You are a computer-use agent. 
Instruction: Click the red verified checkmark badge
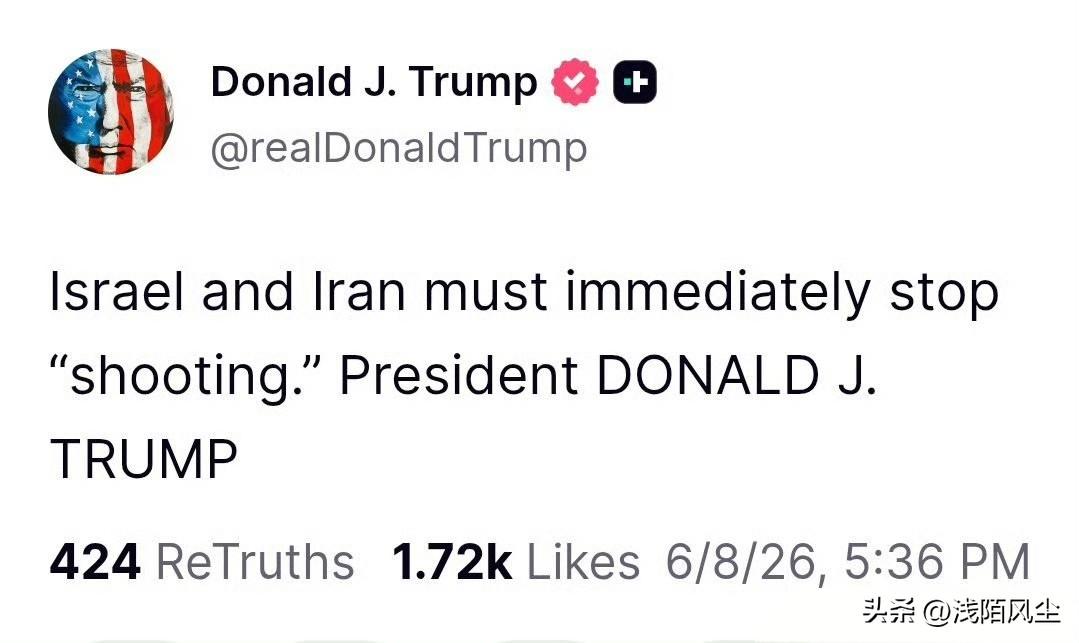point(575,82)
